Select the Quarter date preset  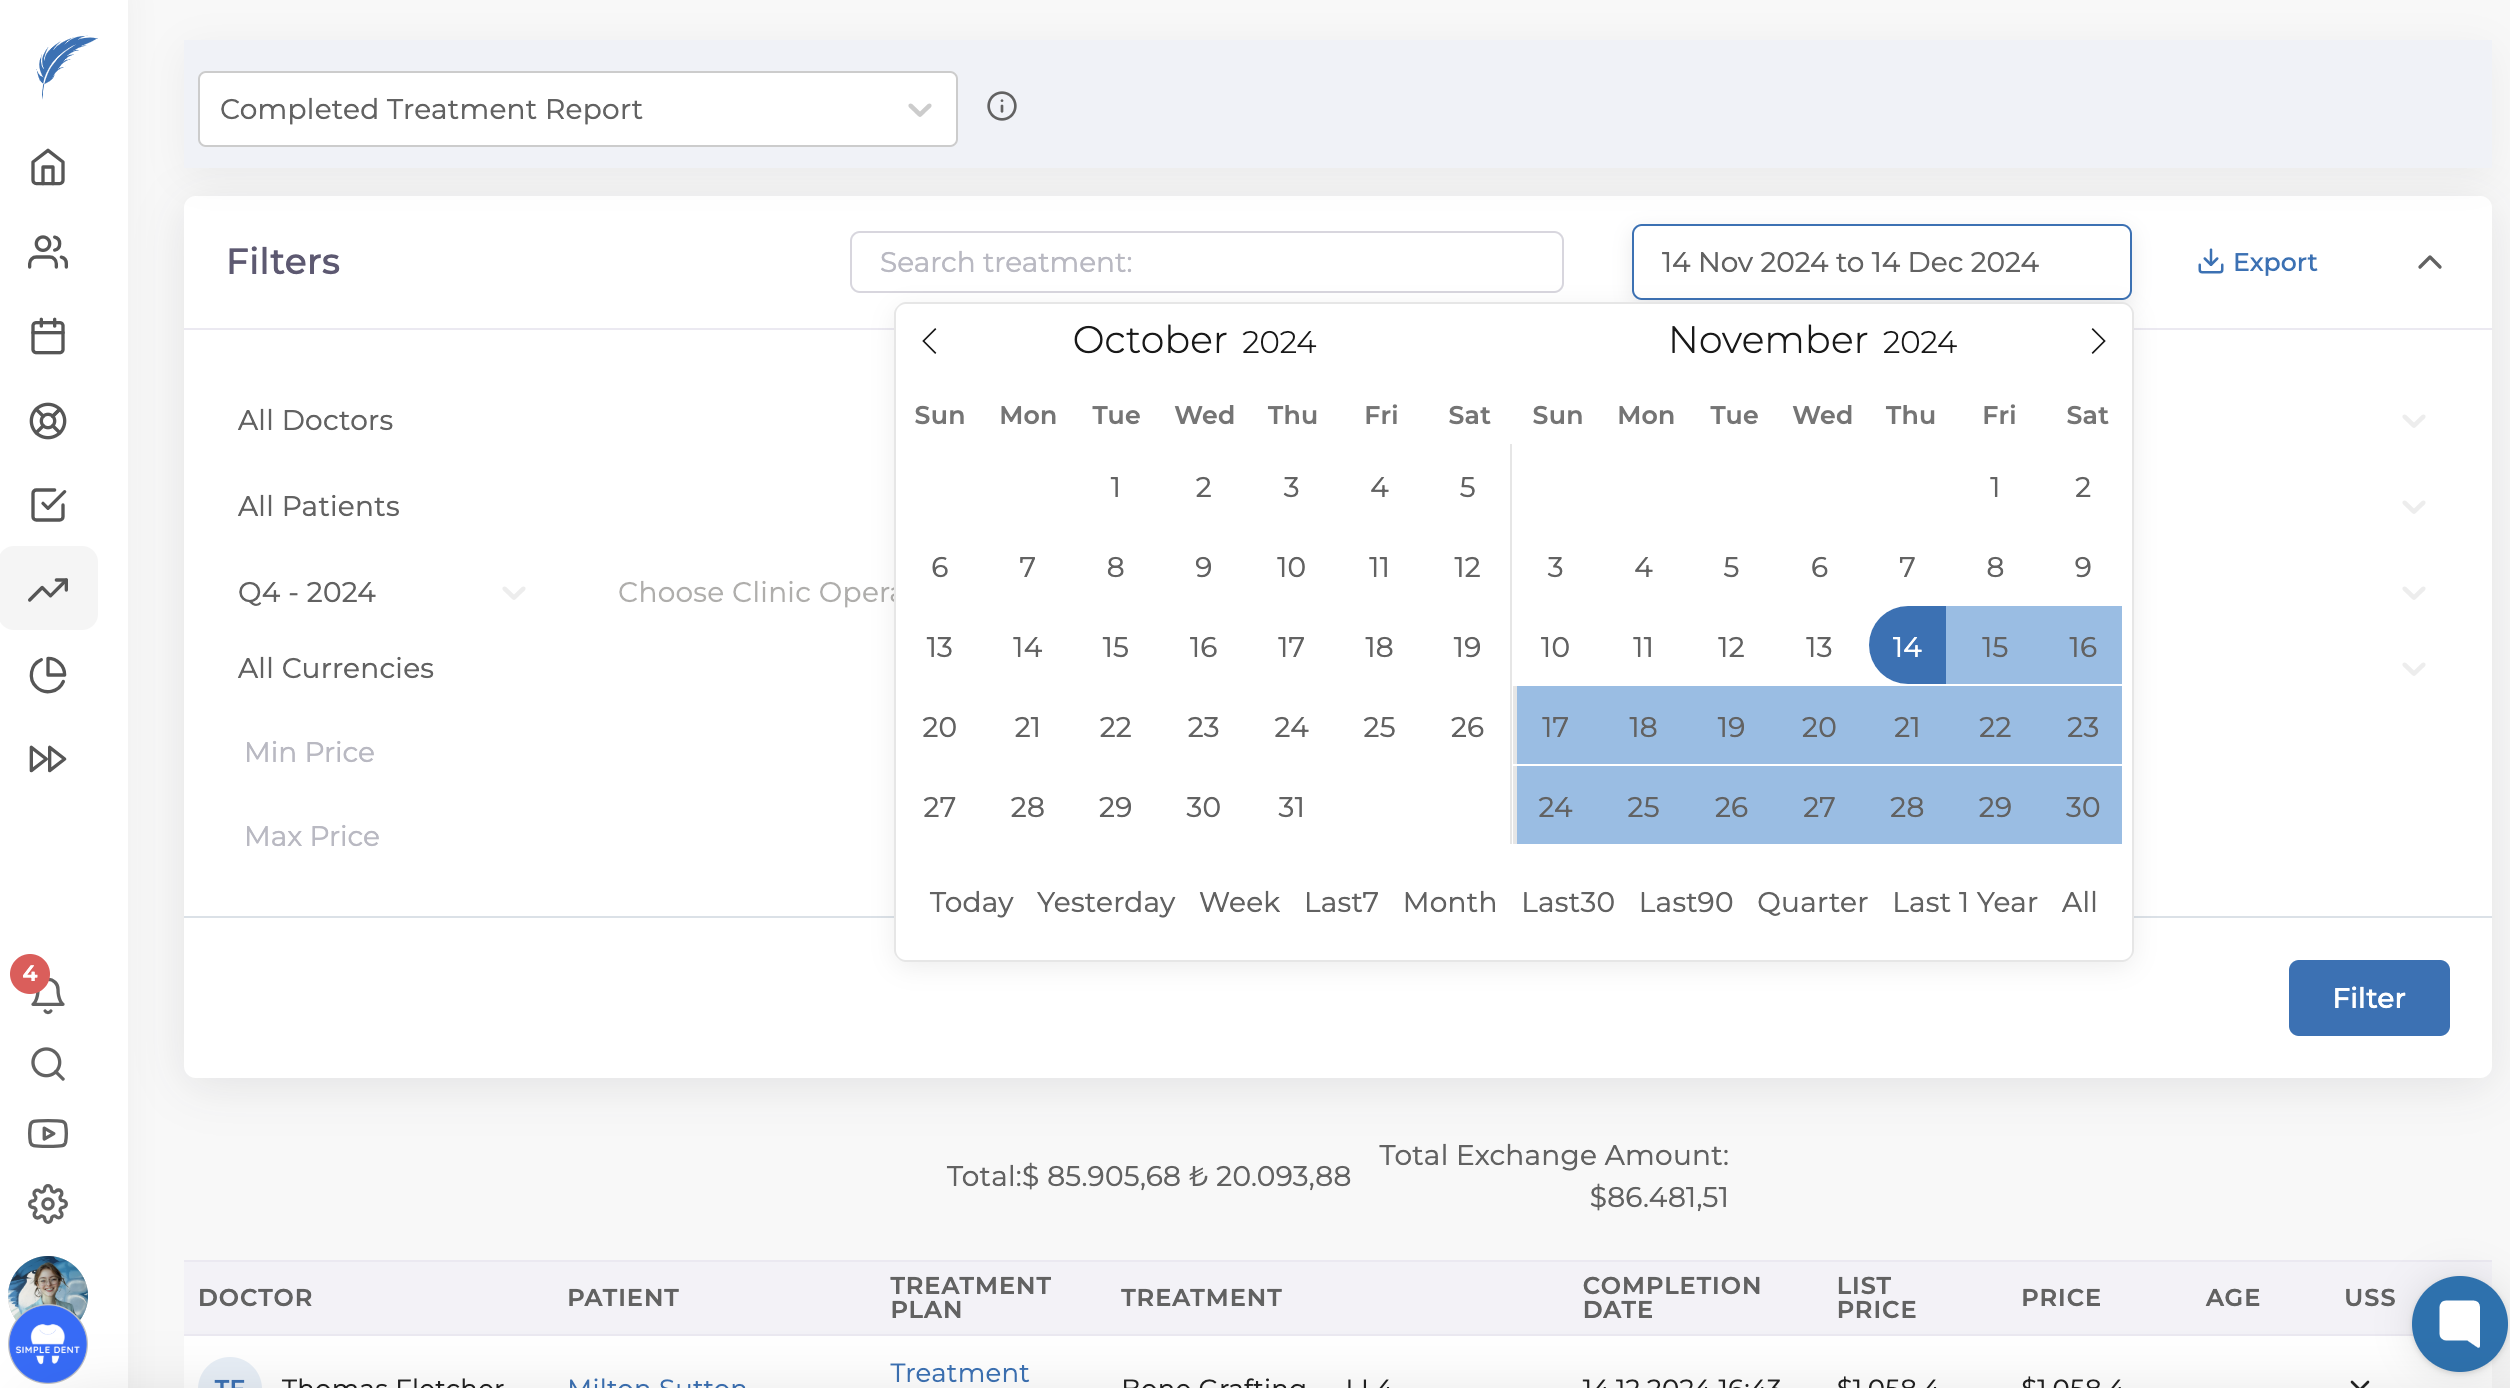[1811, 902]
